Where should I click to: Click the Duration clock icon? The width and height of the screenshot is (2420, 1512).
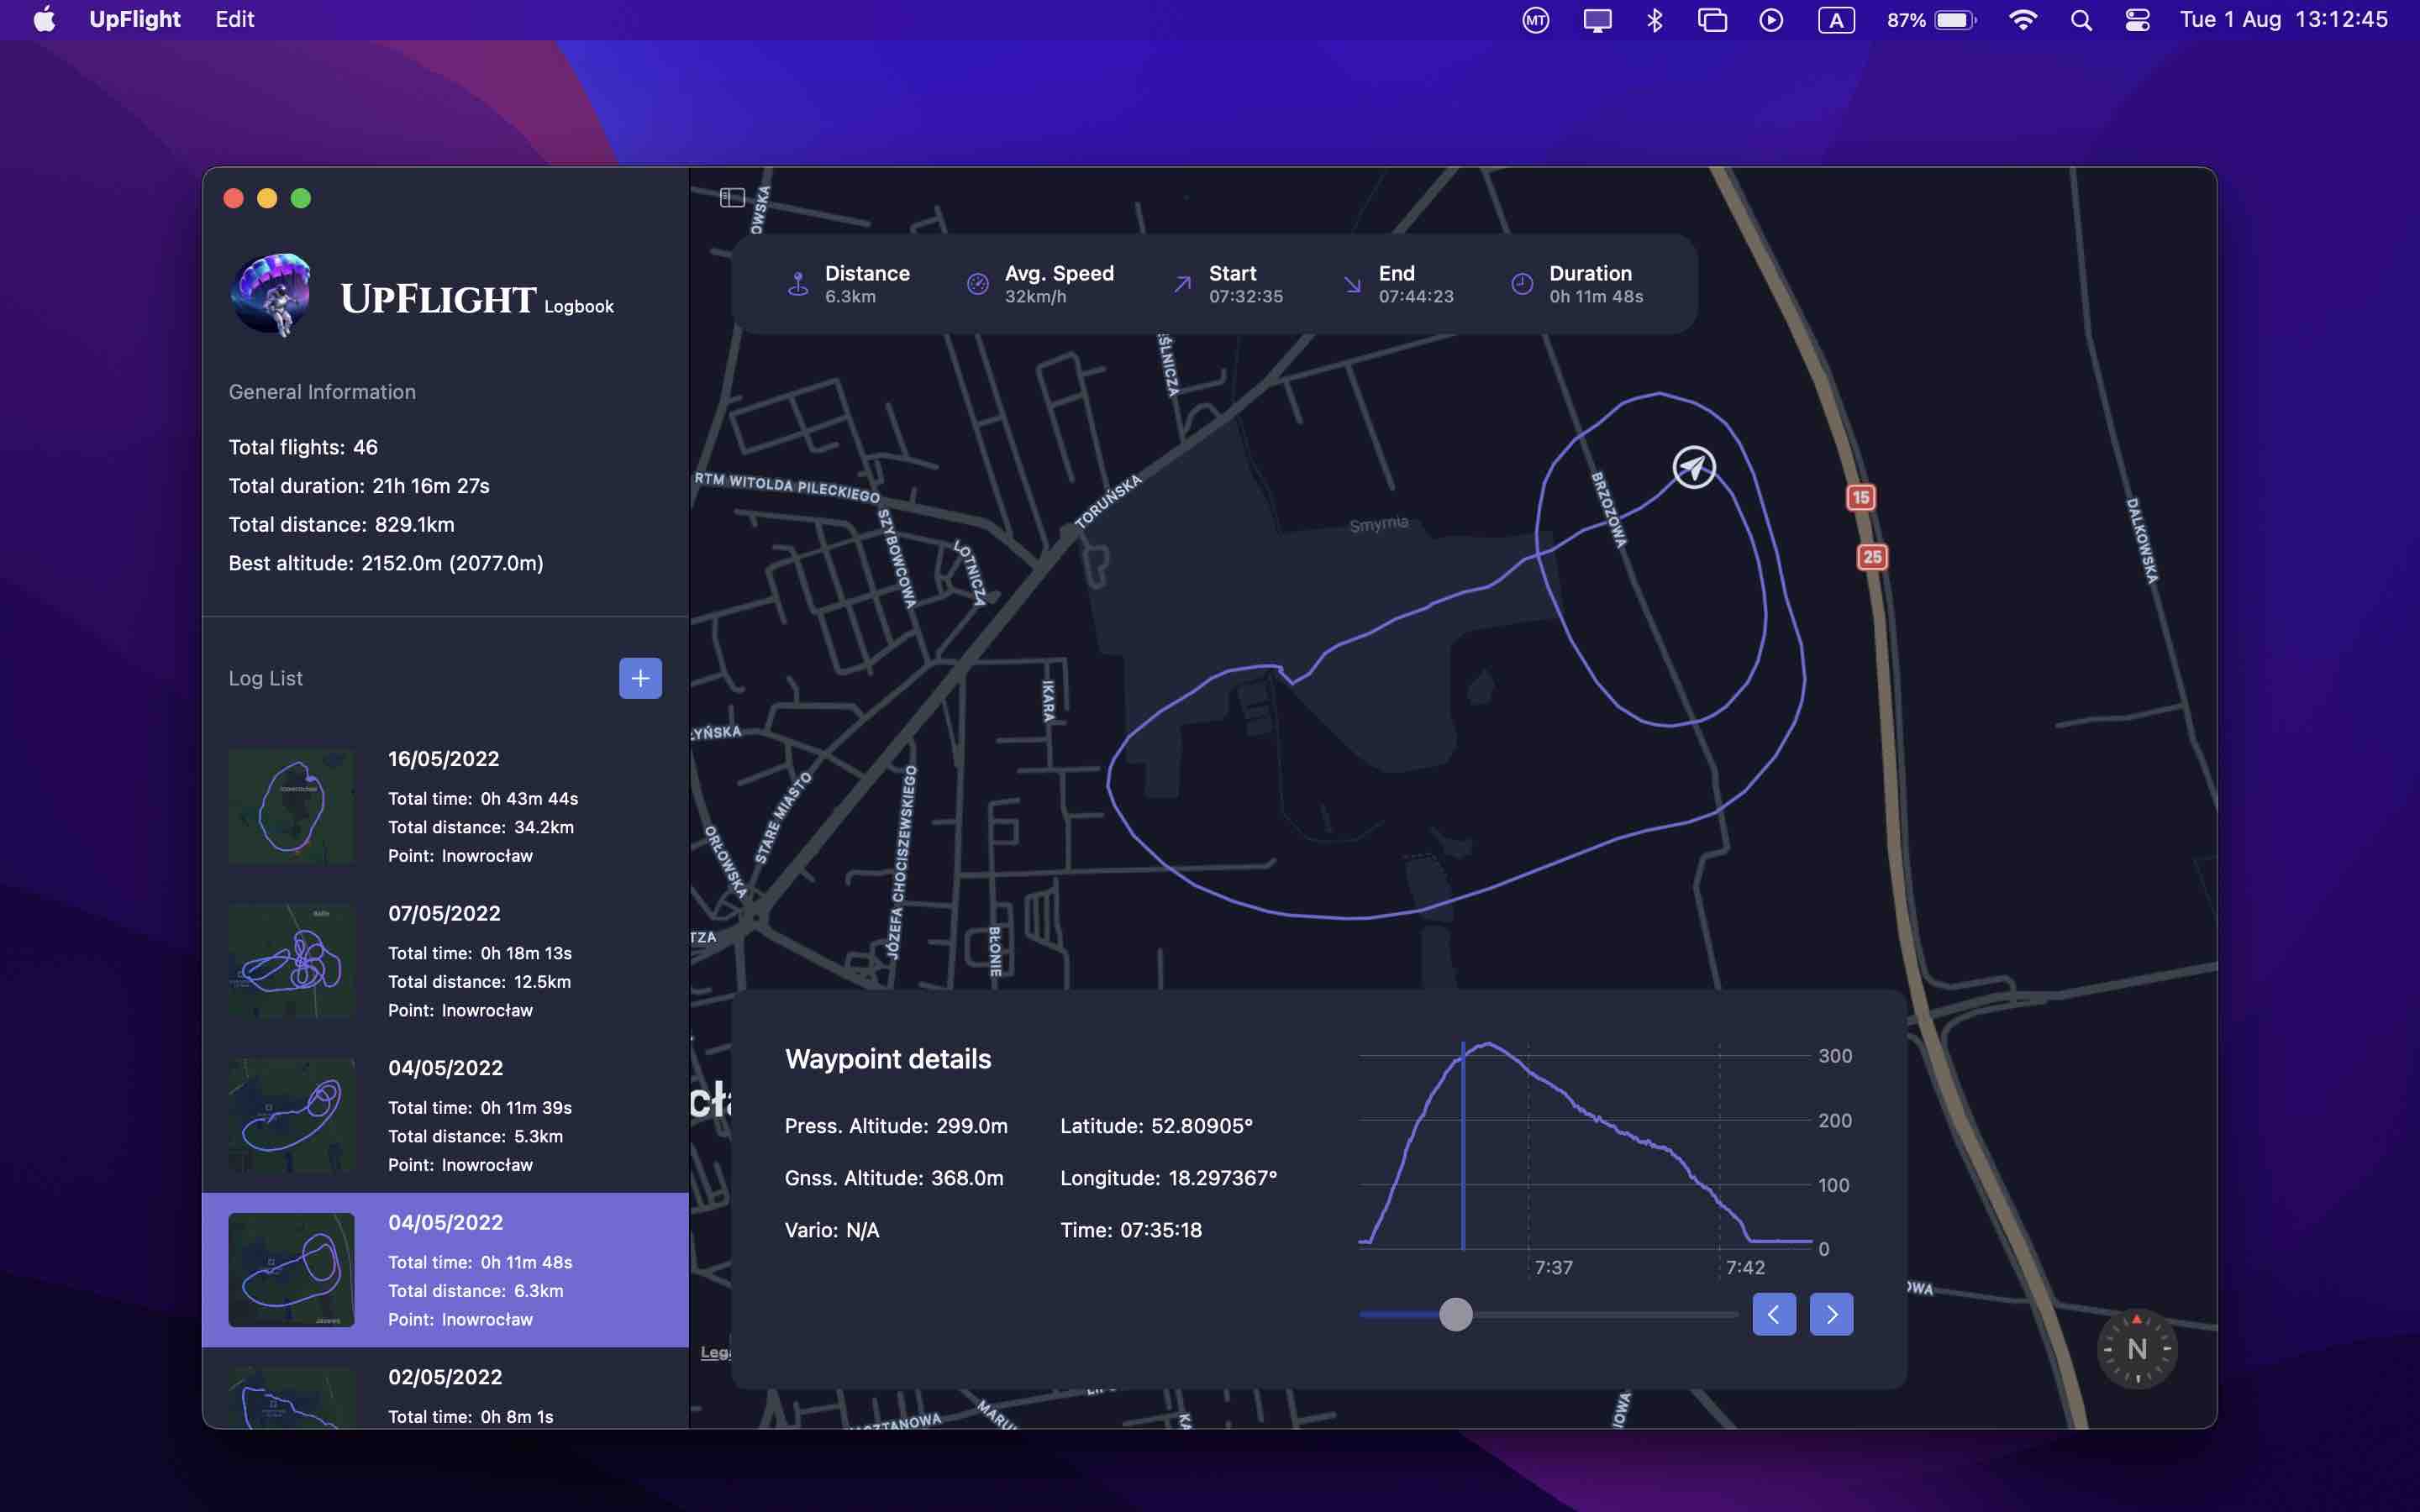coord(1522,285)
